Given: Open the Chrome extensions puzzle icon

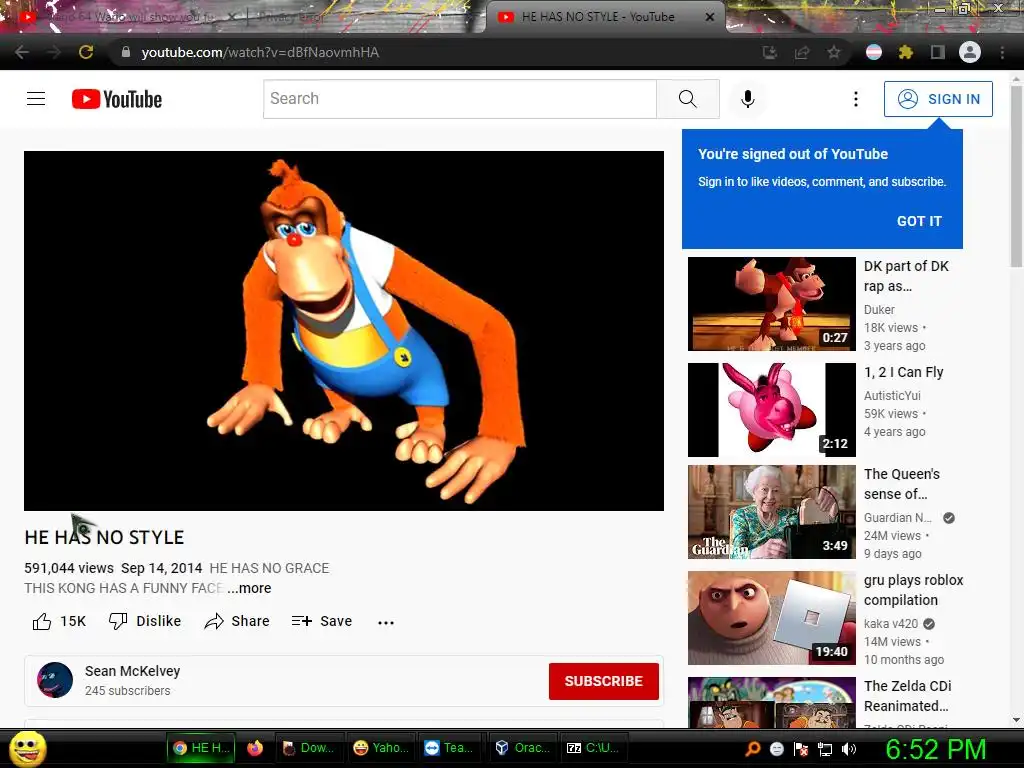Looking at the screenshot, I should click(906, 52).
